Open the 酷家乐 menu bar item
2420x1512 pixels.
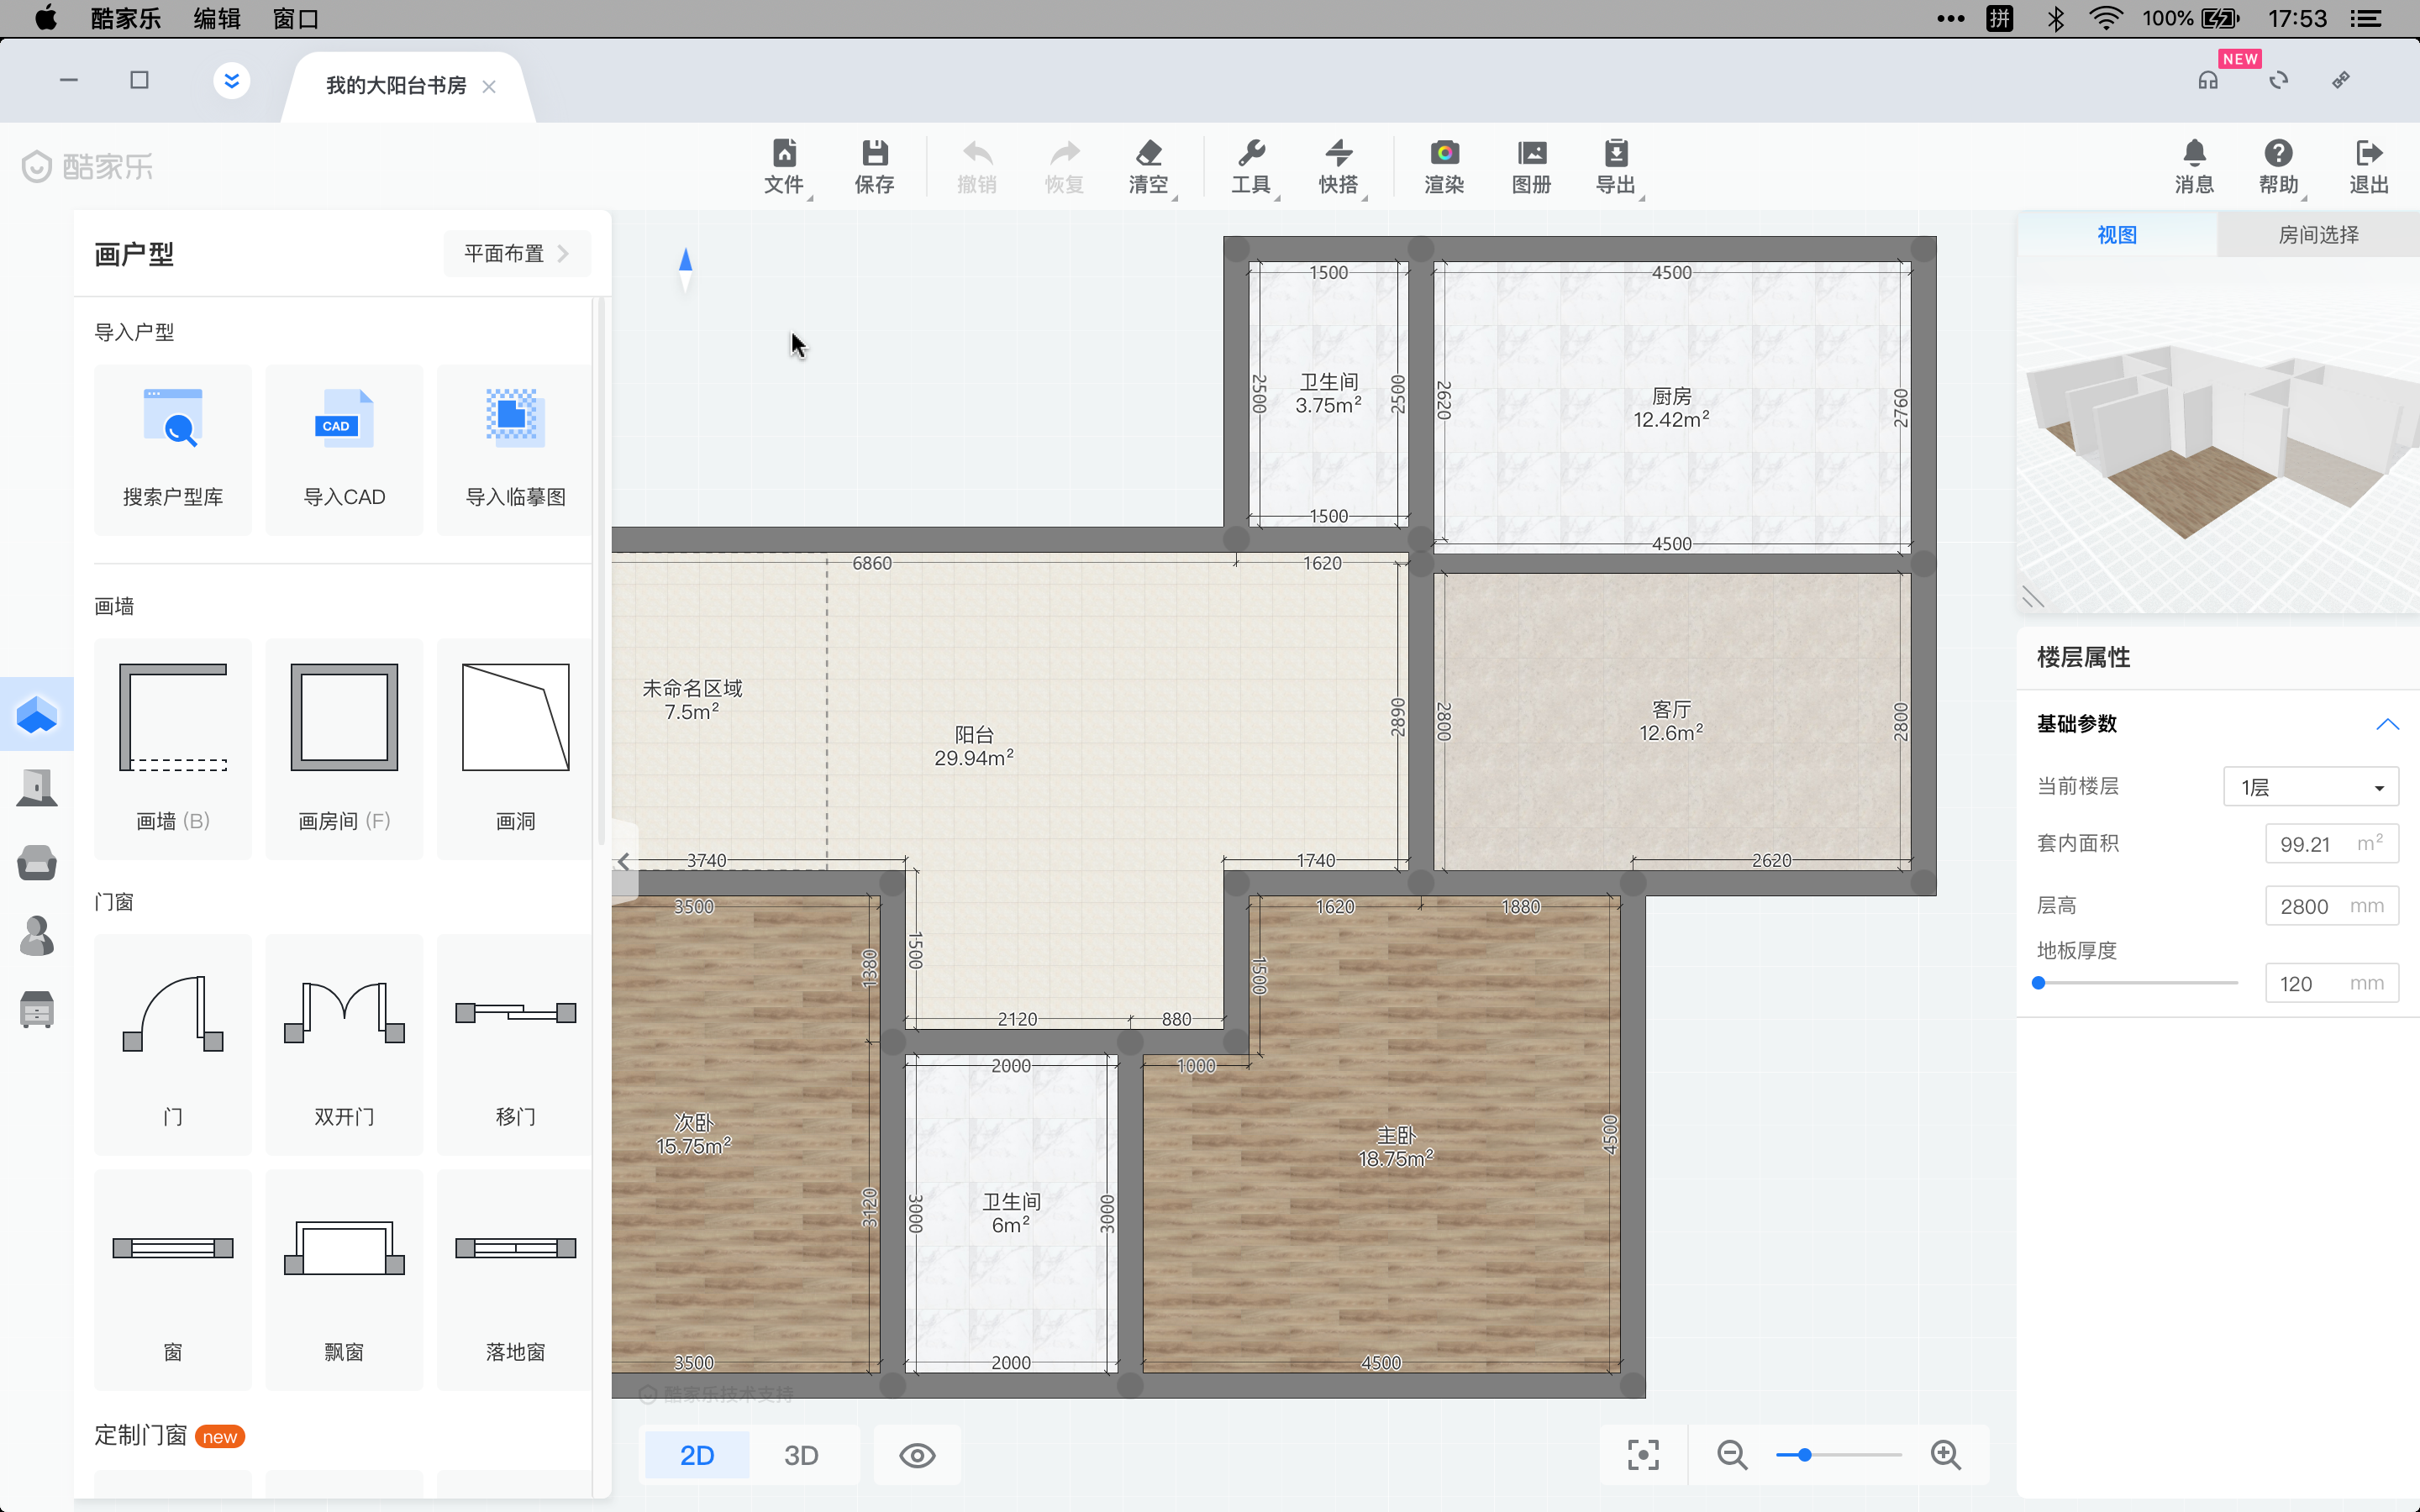[126, 19]
